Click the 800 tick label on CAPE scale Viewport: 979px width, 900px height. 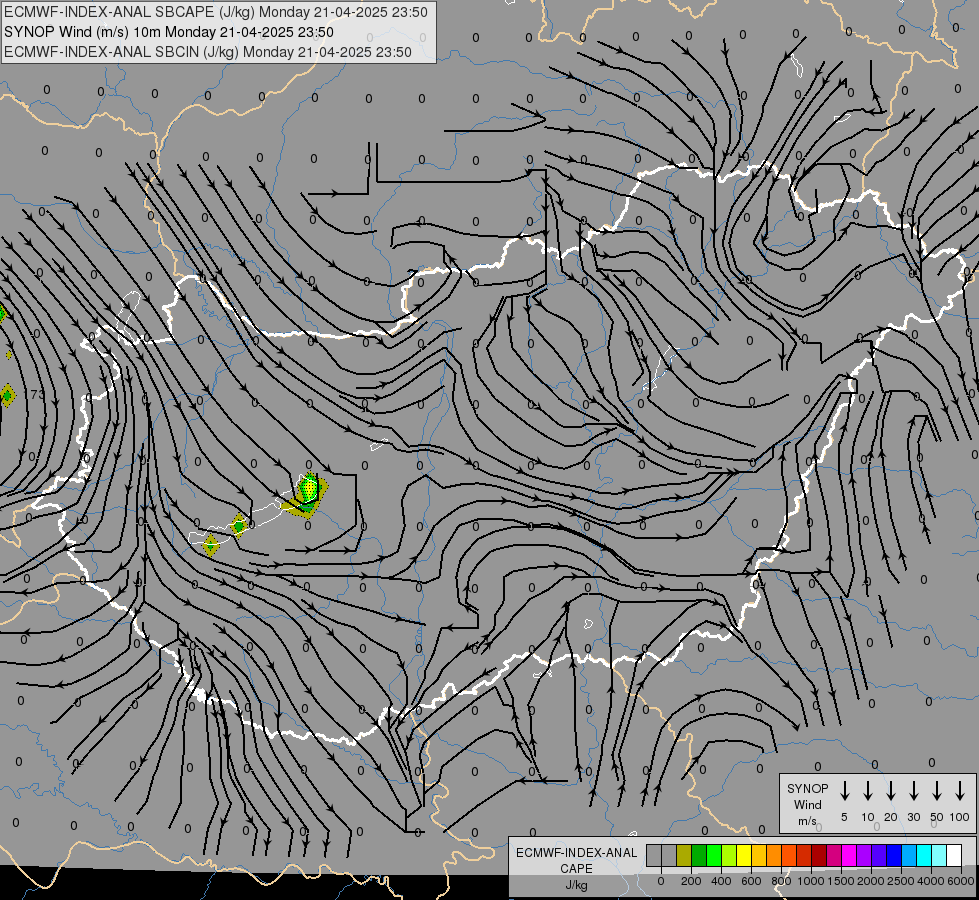click(781, 881)
